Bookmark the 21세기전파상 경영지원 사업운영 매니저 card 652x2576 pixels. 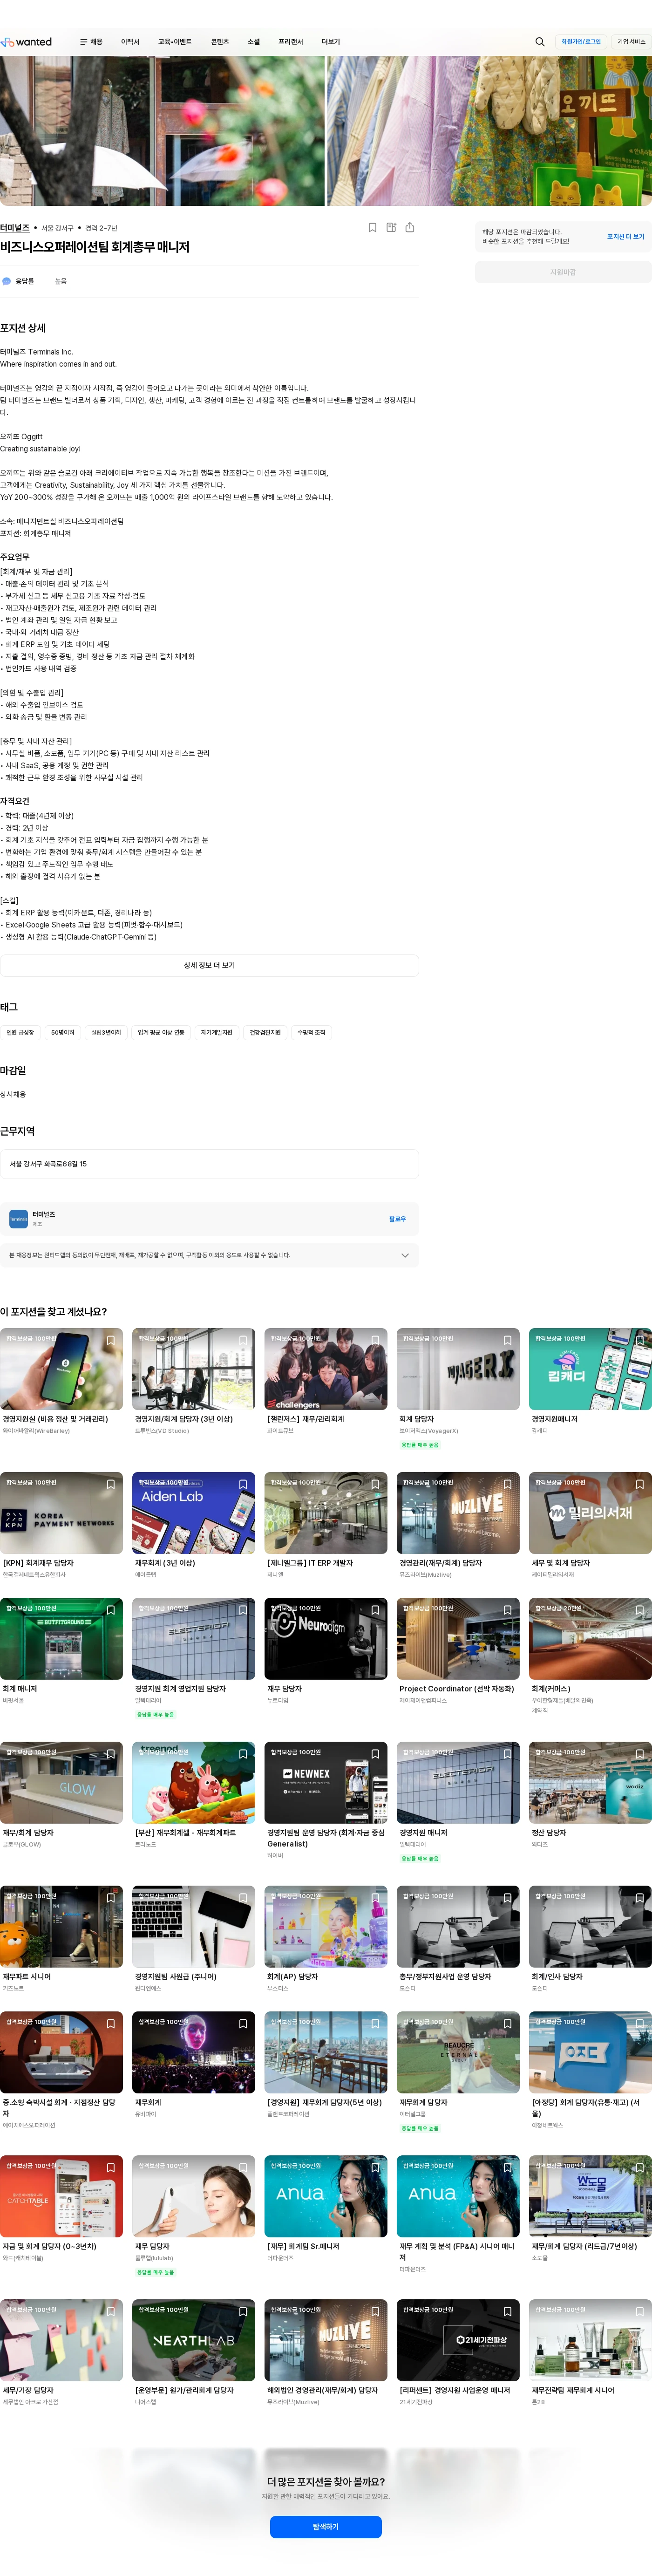coord(507,2312)
